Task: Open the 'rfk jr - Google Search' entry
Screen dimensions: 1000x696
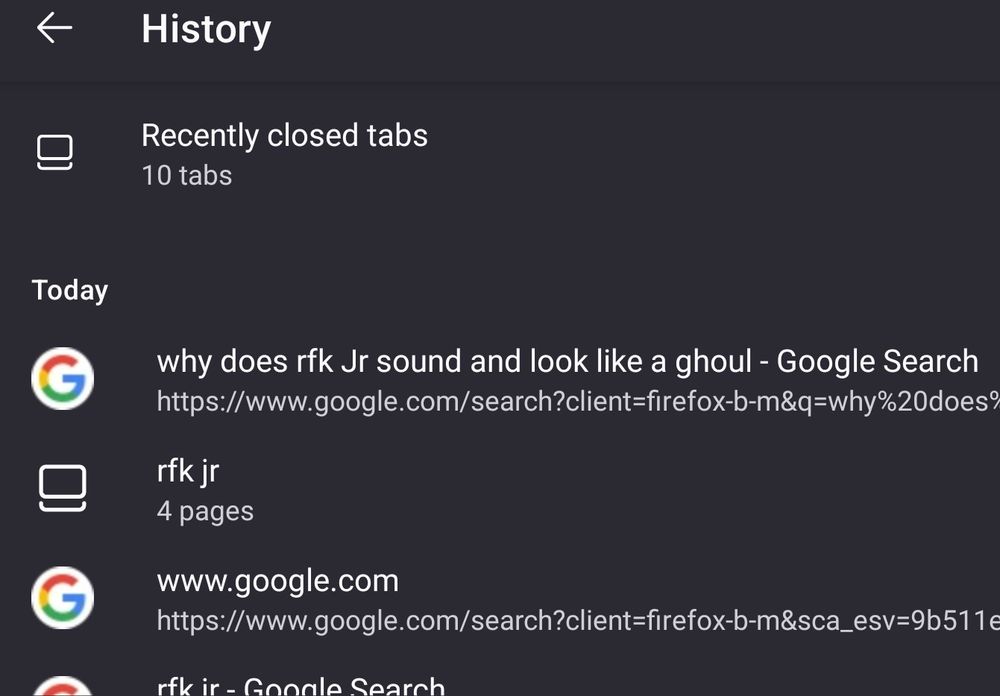Action: pyautogui.click(x=300, y=687)
